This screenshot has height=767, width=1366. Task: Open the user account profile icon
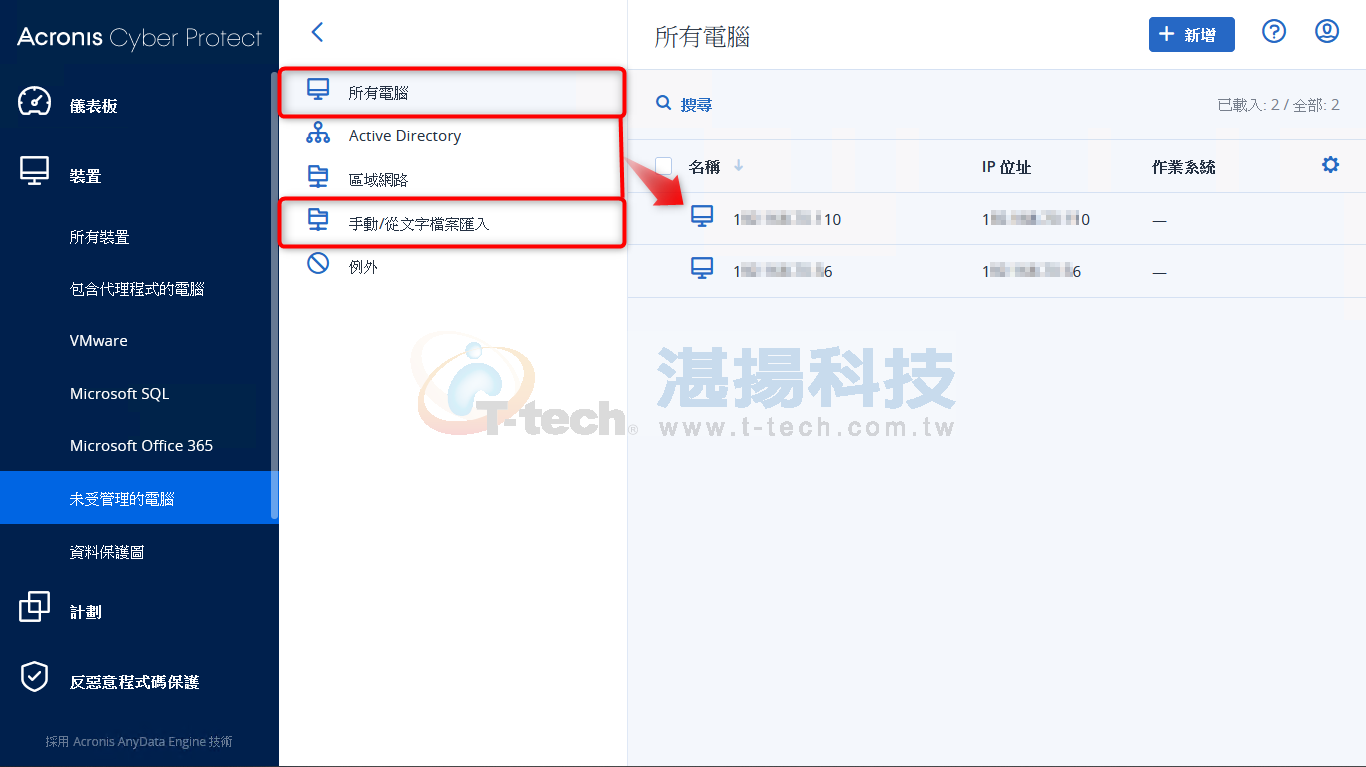(x=1326, y=32)
